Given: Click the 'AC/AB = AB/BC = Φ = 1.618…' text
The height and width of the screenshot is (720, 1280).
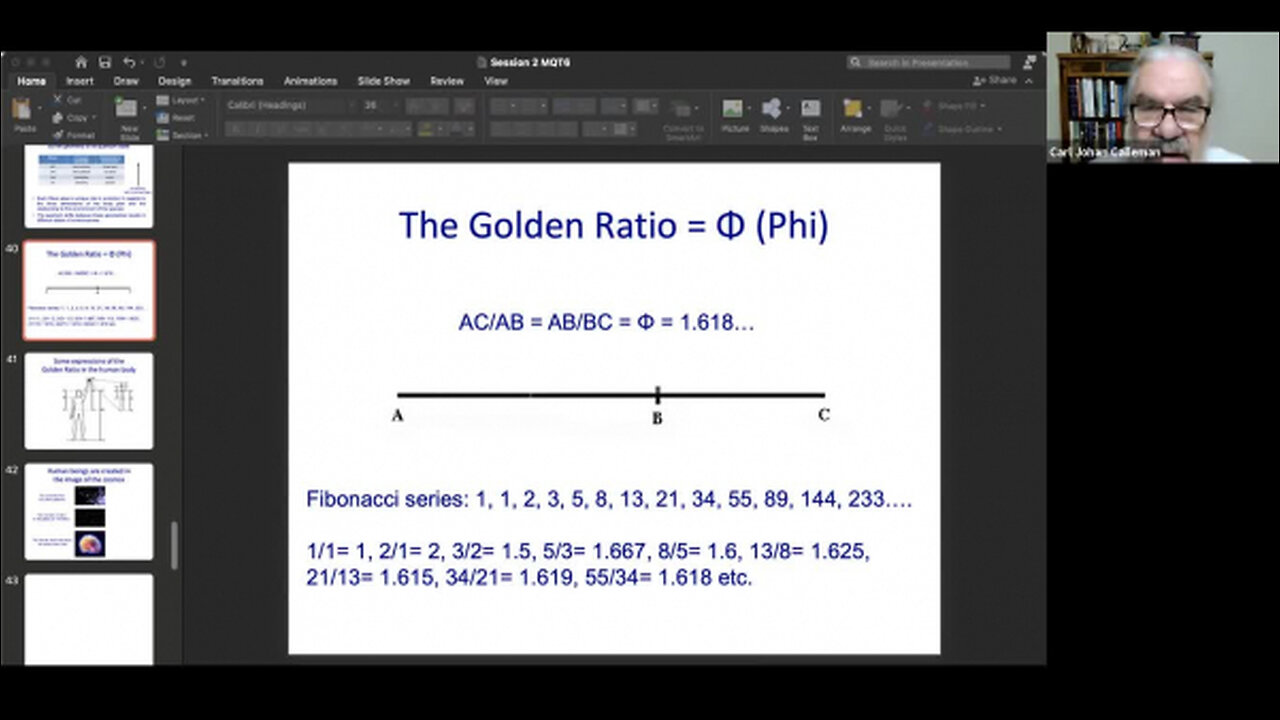Looking at the screenshot, I should coord(606,323).
